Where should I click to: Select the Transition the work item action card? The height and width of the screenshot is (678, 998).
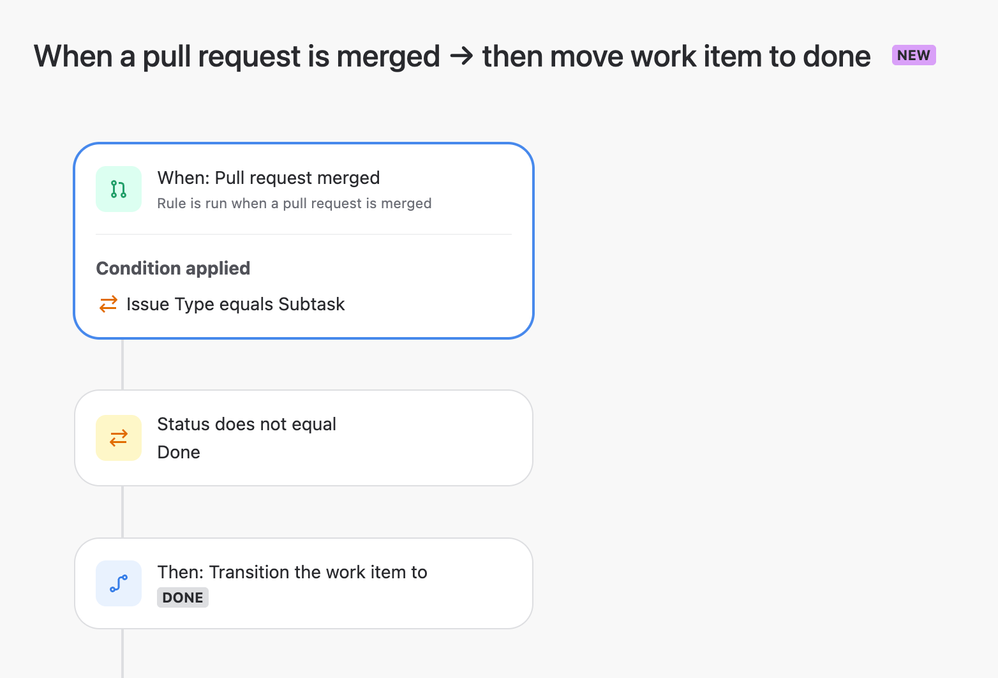[304, 583]
